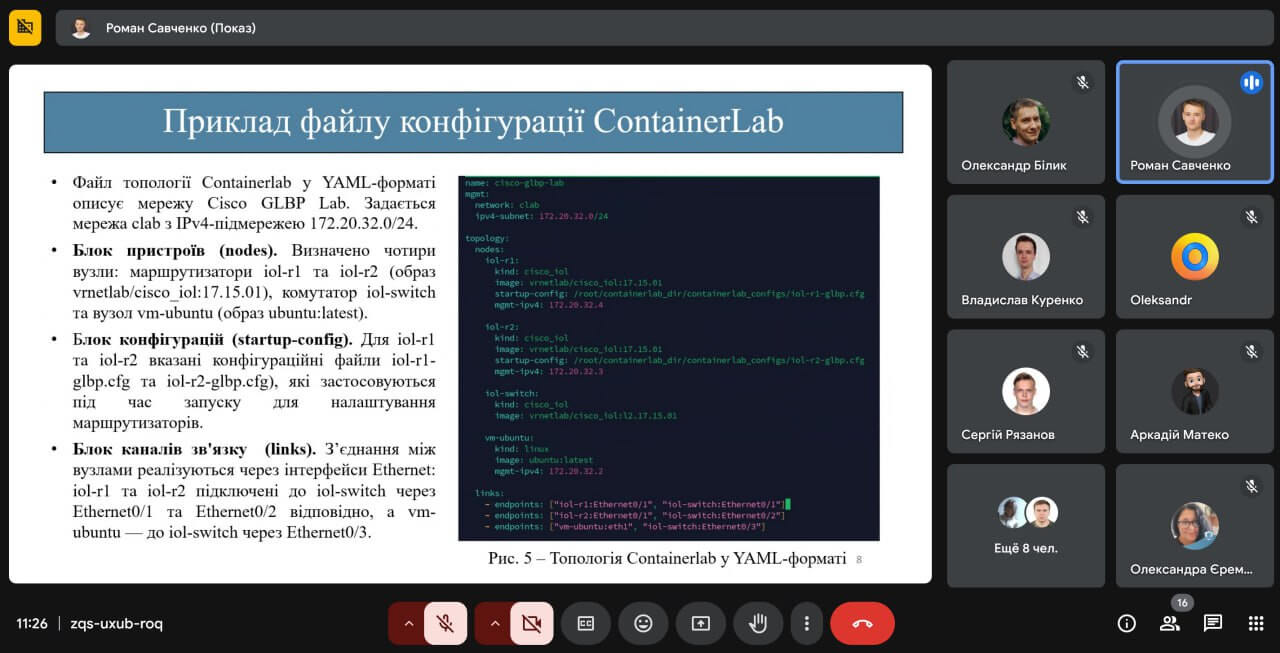The height and width of the screenshot is (653, 1280).
Task: Click the Роман Савченко (Показ) presenter label
Action: pyautogui.click(x=181, y=28)
